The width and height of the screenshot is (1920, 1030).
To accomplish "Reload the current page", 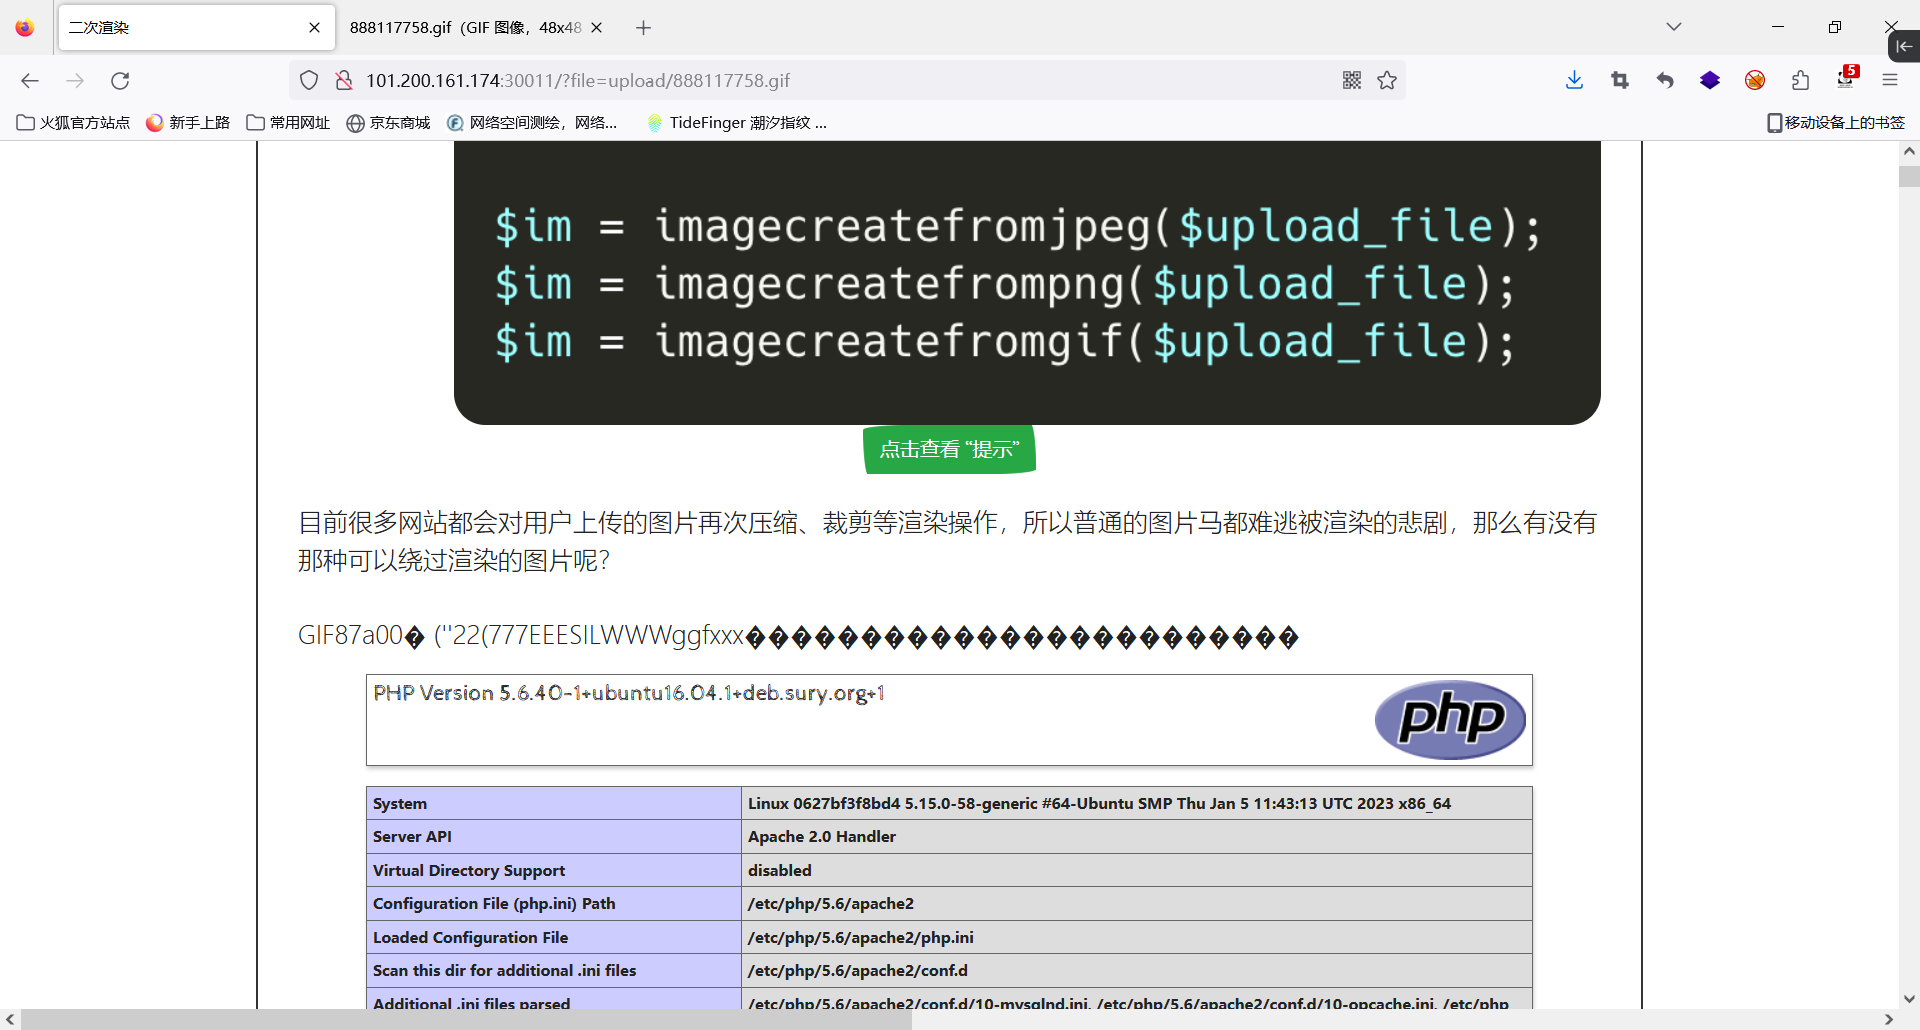I will (x=120, y=81).
